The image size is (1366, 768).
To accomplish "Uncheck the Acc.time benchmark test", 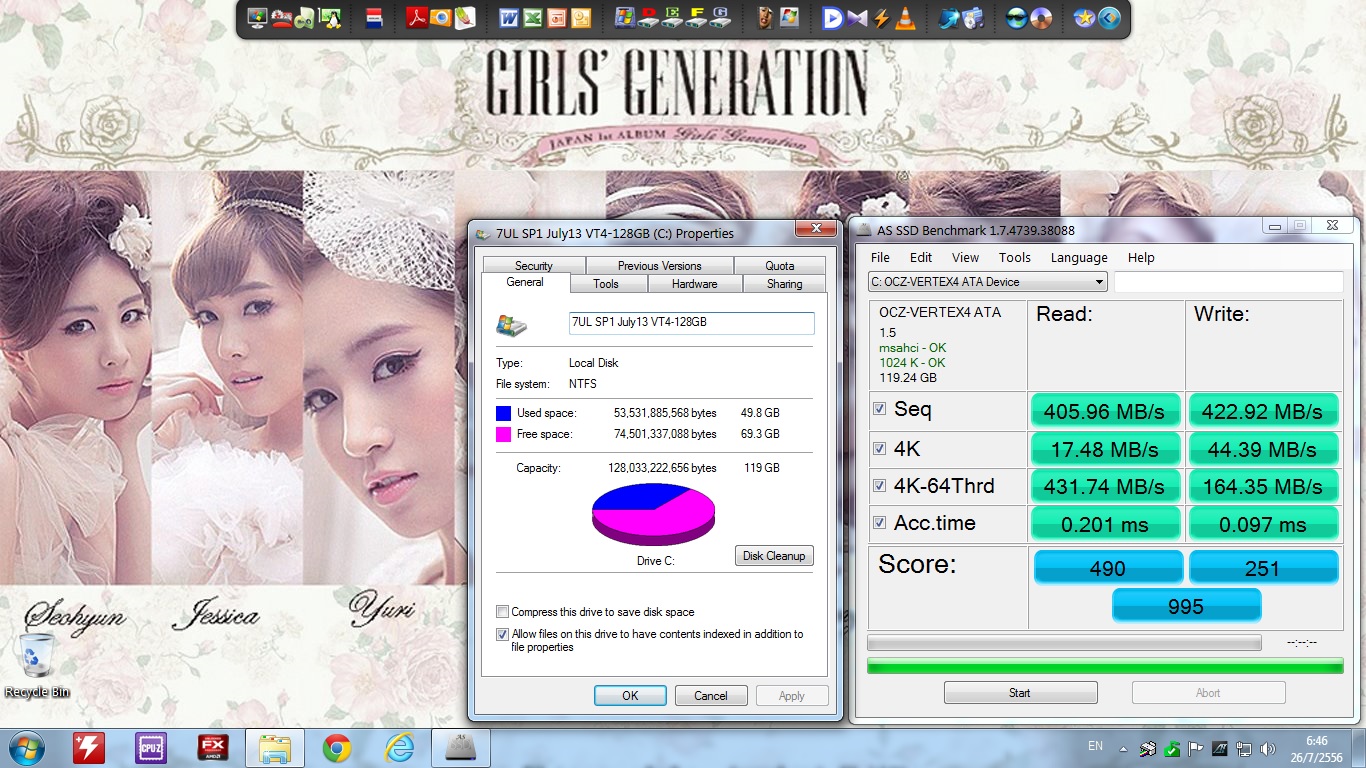I will tap(879, 523).
